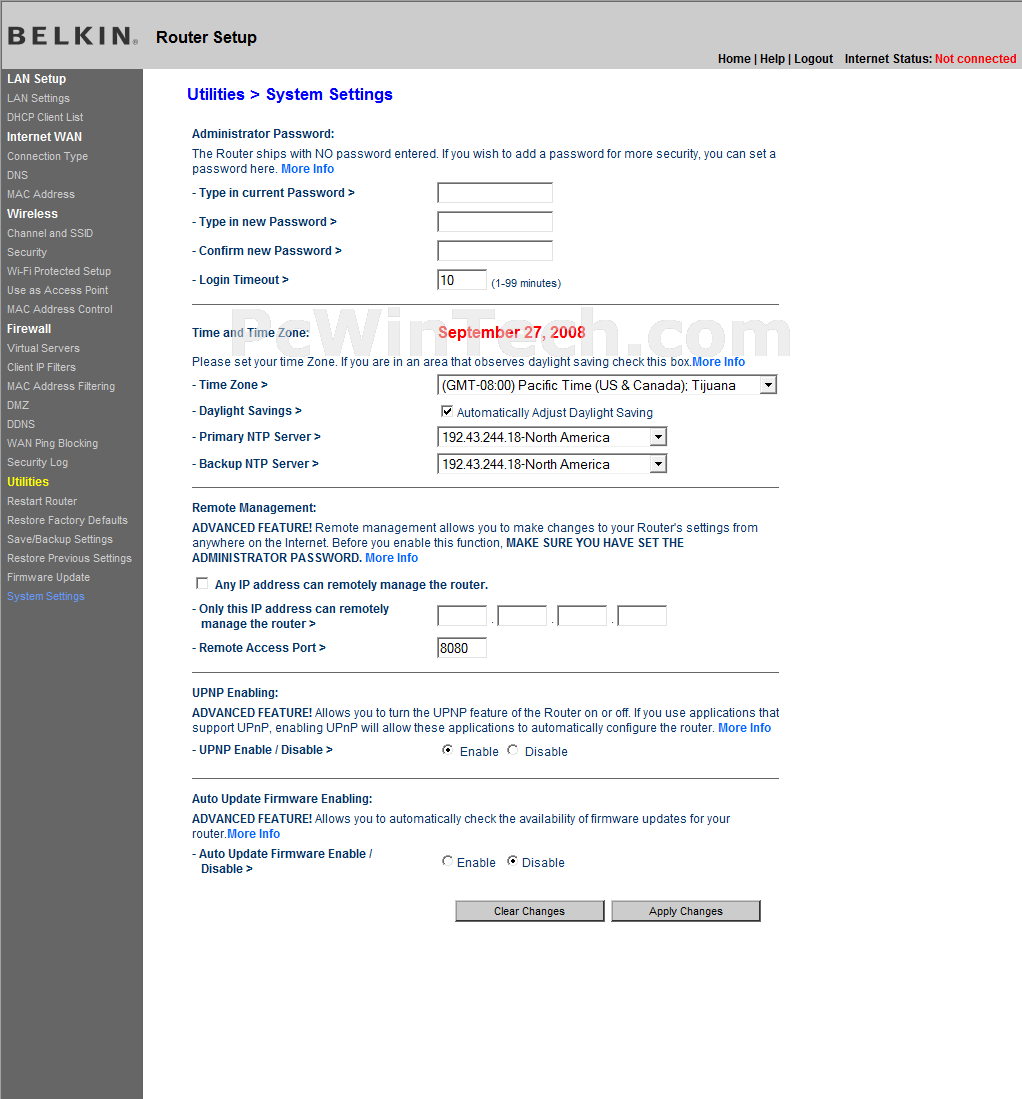
Task: Open DHCP Client List page
Action: coord(45,117)
